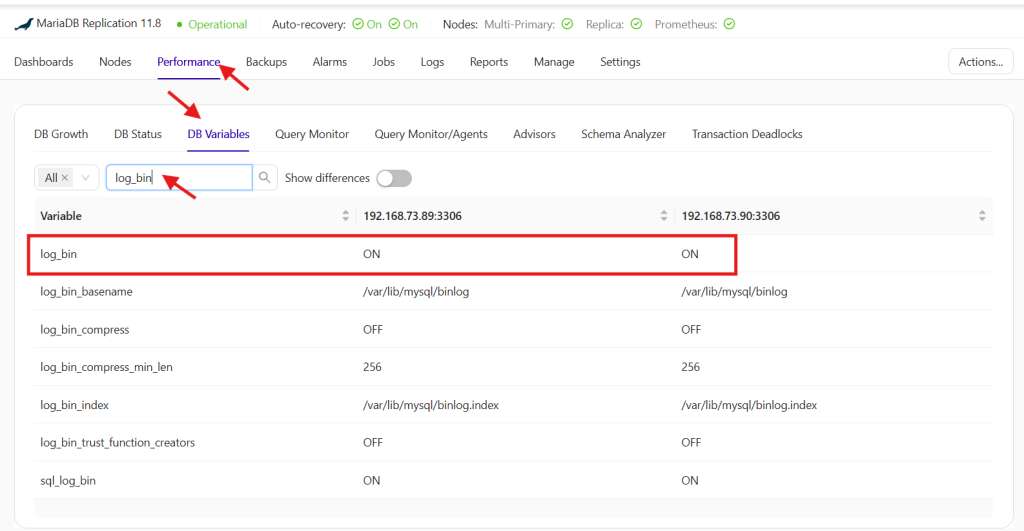The height and width of the screenshot is (531, 1024).
Task: Click the first Auto-recovery On check icon
Action: [358, 24]
